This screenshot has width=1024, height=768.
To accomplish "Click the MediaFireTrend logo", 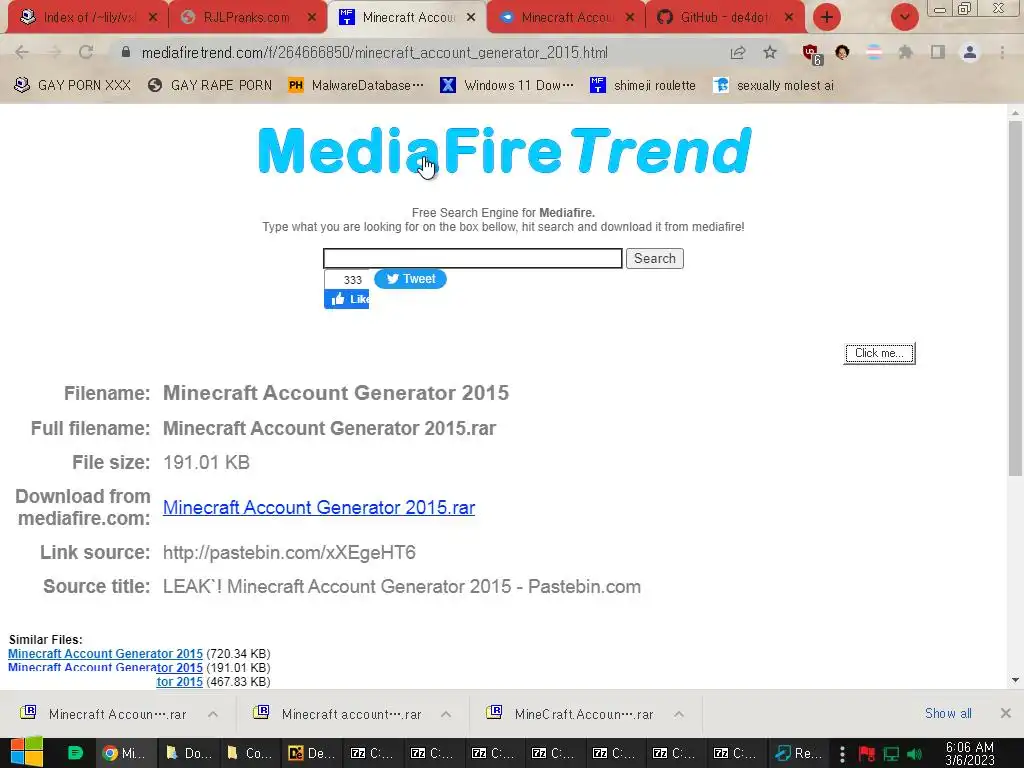I will click(x=505, y=150).
